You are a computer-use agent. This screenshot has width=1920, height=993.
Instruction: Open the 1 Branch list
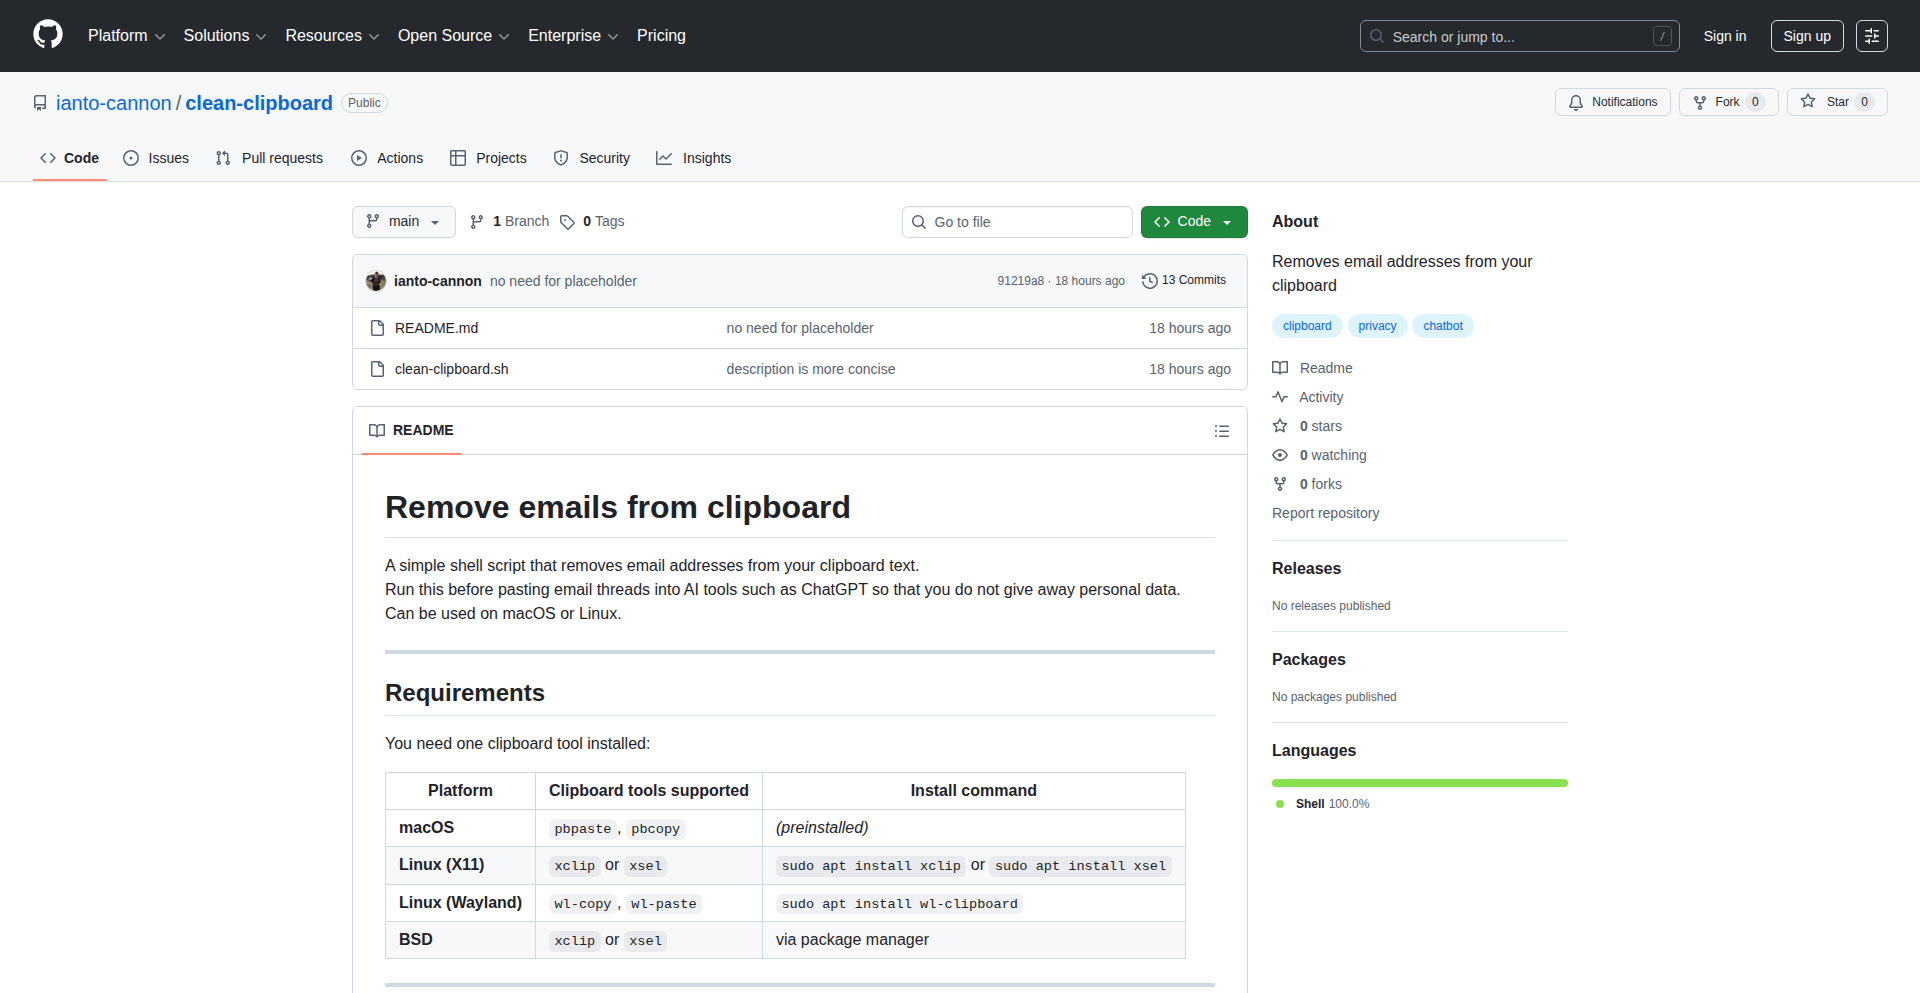click(x=510, y=222)
